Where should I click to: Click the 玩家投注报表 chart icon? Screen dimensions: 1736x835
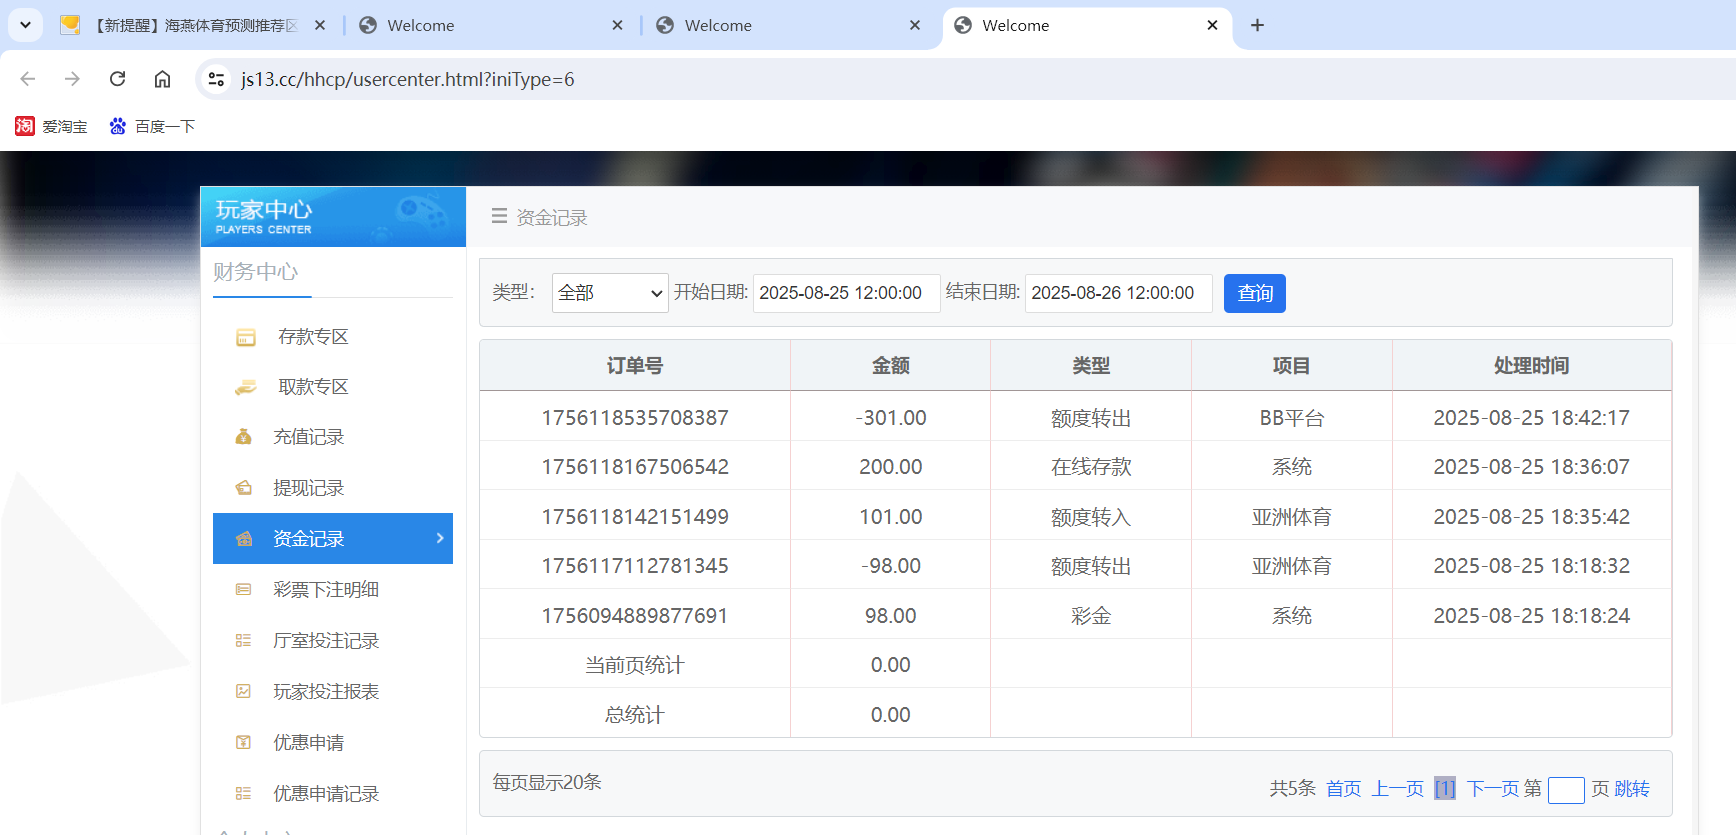[x=243, y=691]
